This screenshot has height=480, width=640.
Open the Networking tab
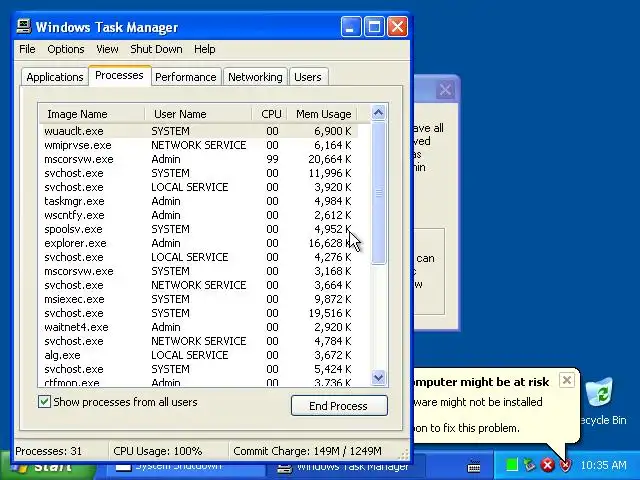click(x=255, y=77)
